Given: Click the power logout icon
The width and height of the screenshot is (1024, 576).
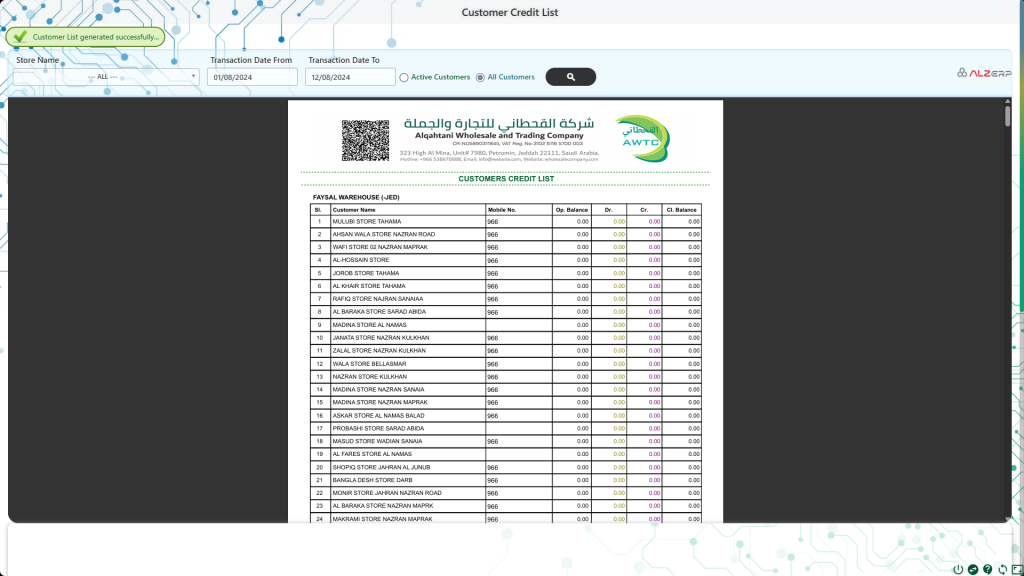Looking at the screenshot, I should coord(958,569).
